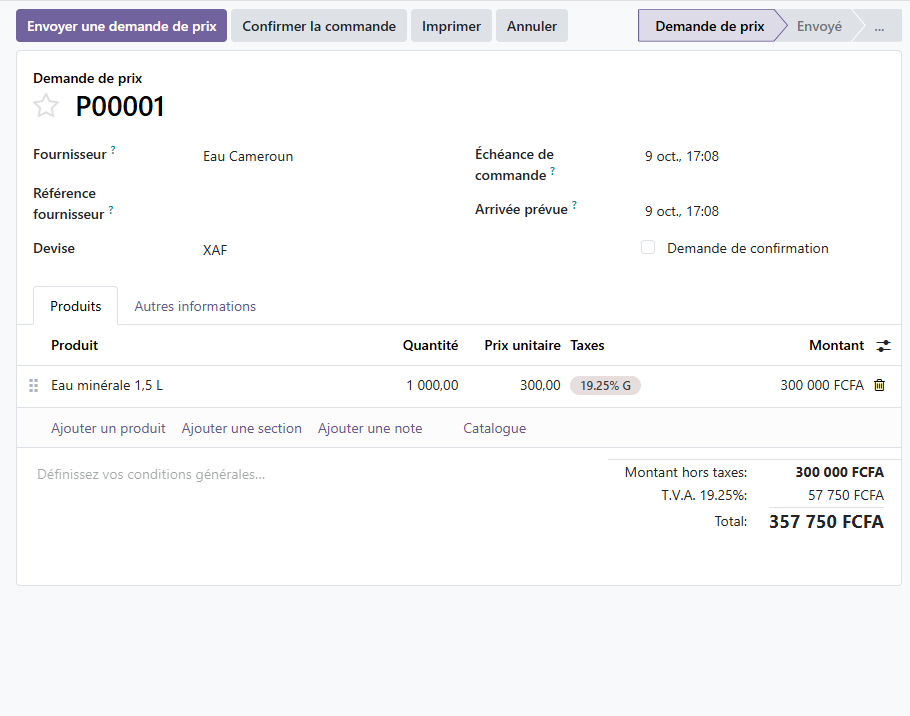910x716 pixels.
Task: Print the request with Imprimer
Action: (451, 26)
